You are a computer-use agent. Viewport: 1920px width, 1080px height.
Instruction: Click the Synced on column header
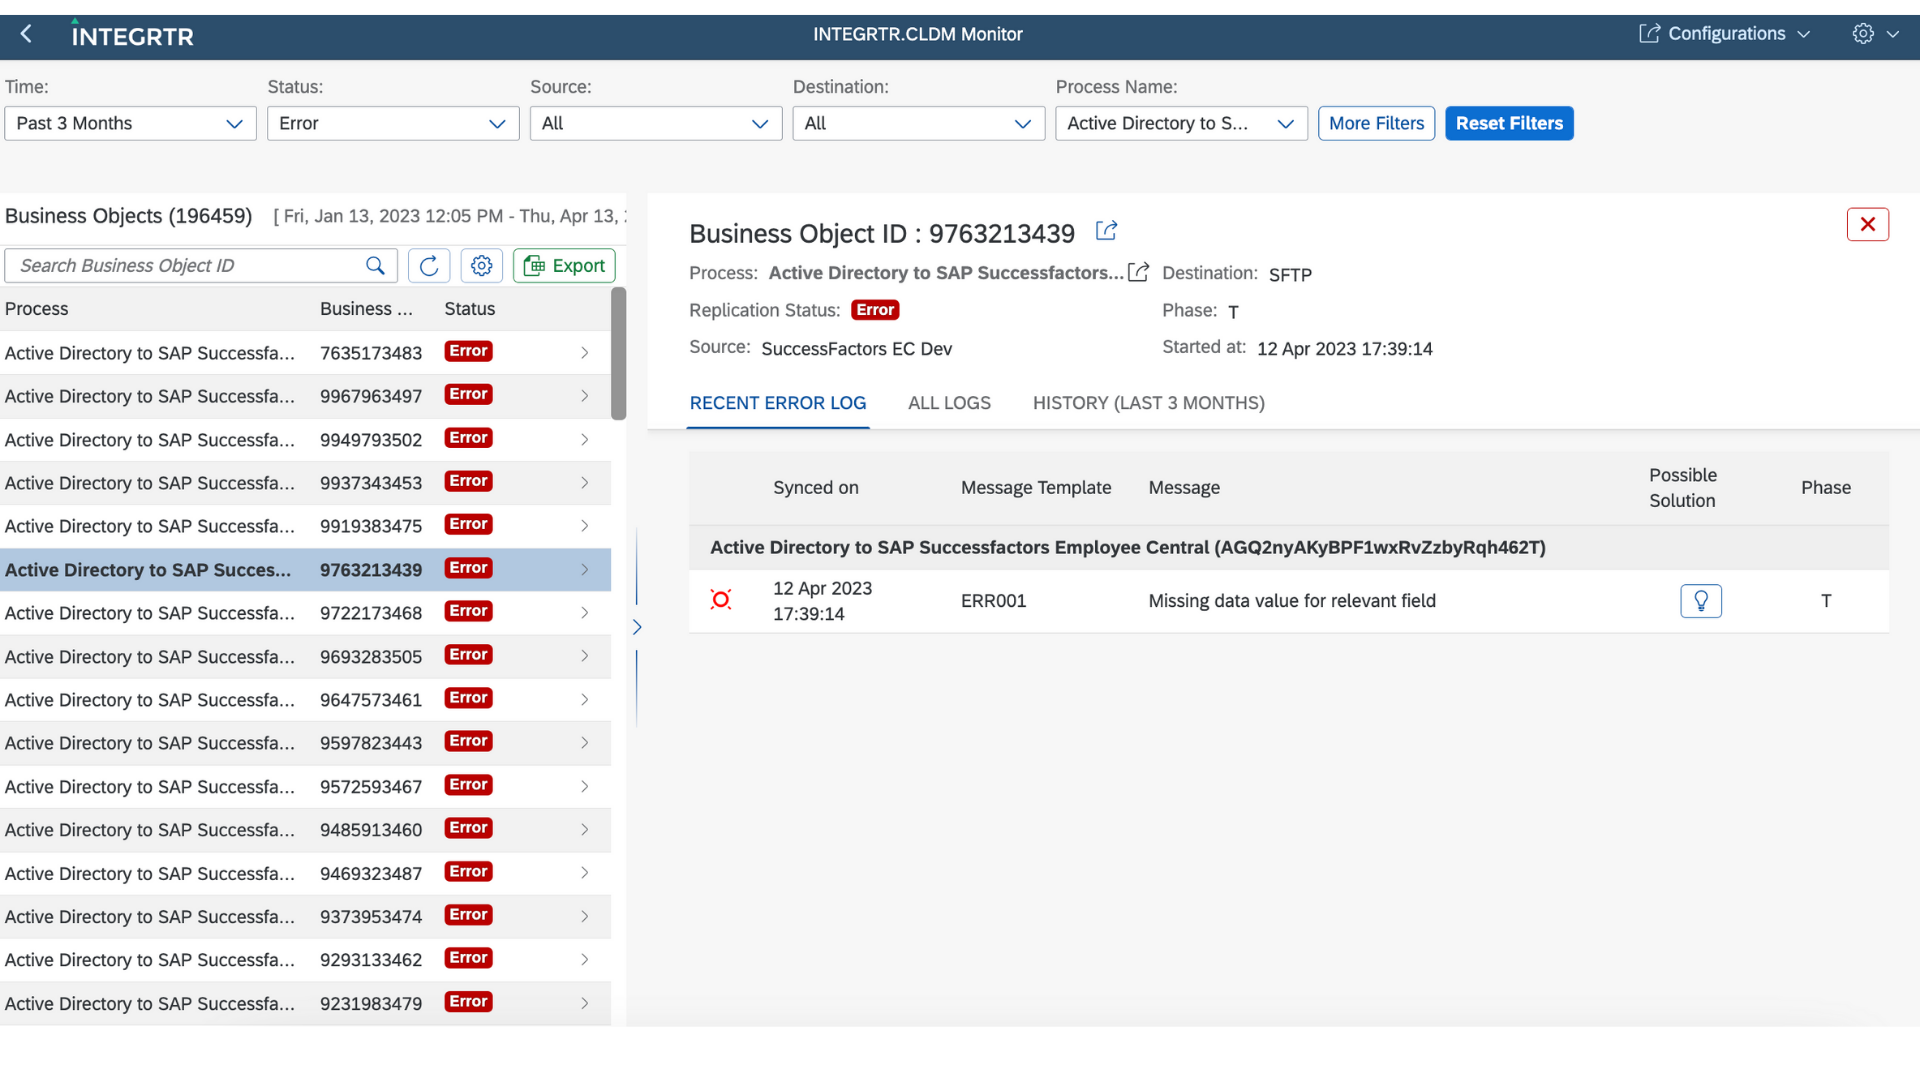816,488
